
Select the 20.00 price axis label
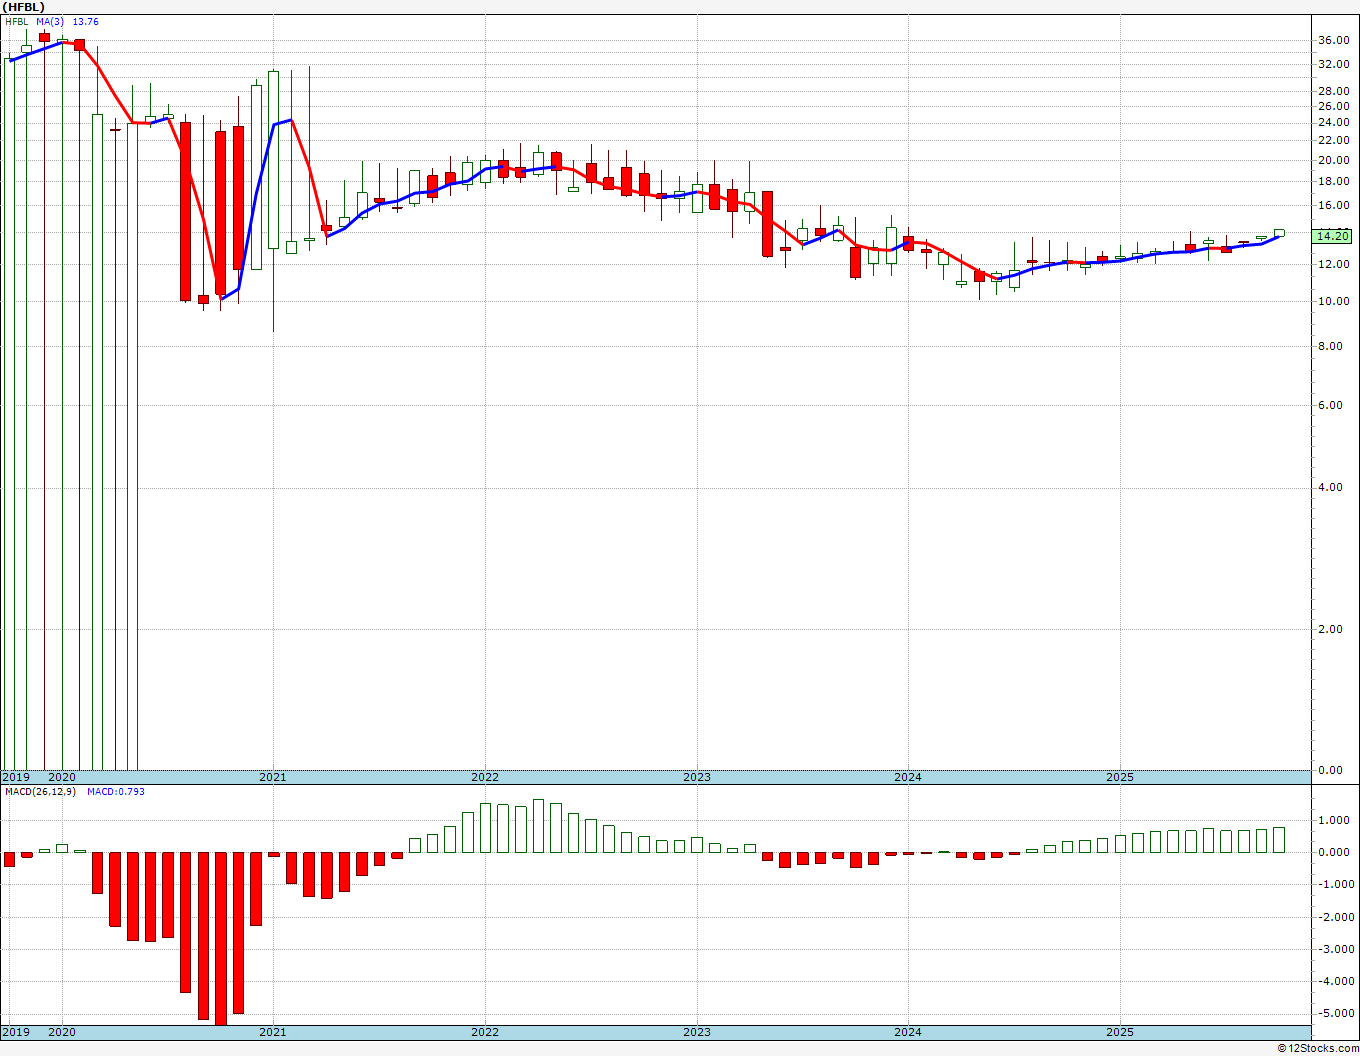[x=1334, y=160]
